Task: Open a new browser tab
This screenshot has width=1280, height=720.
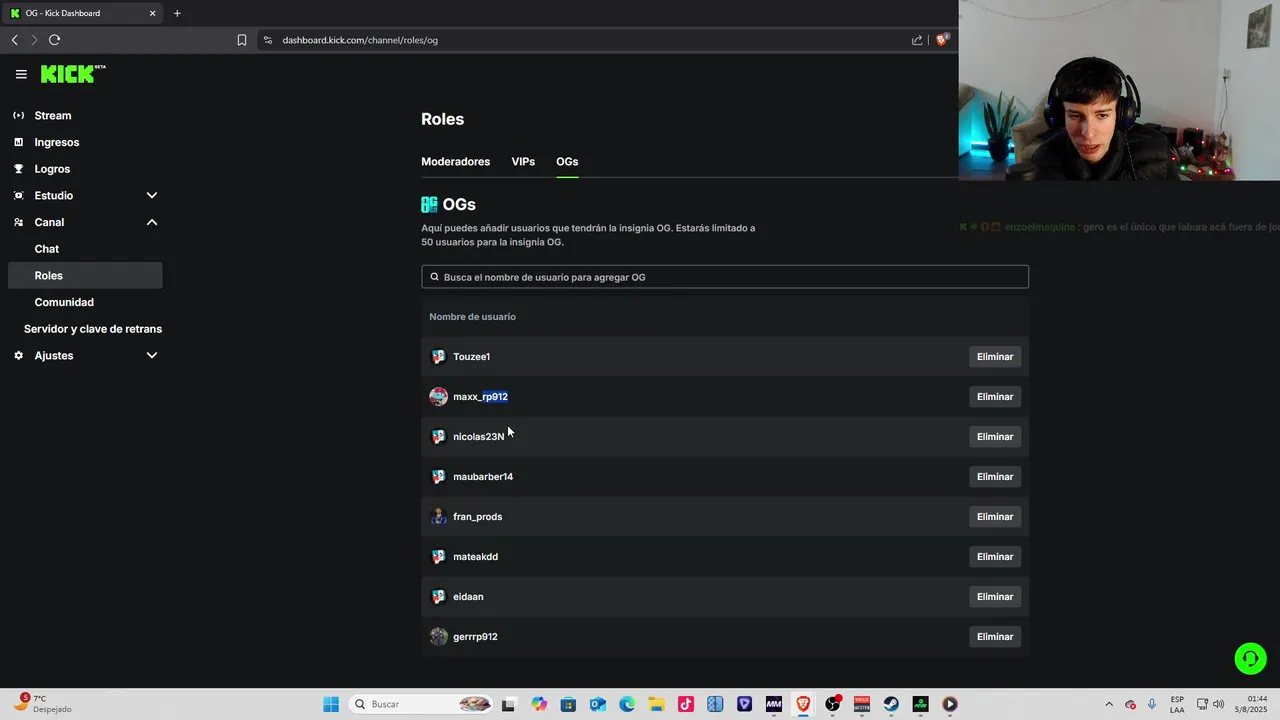Action: pyautogui.click(x=177, y=13)
